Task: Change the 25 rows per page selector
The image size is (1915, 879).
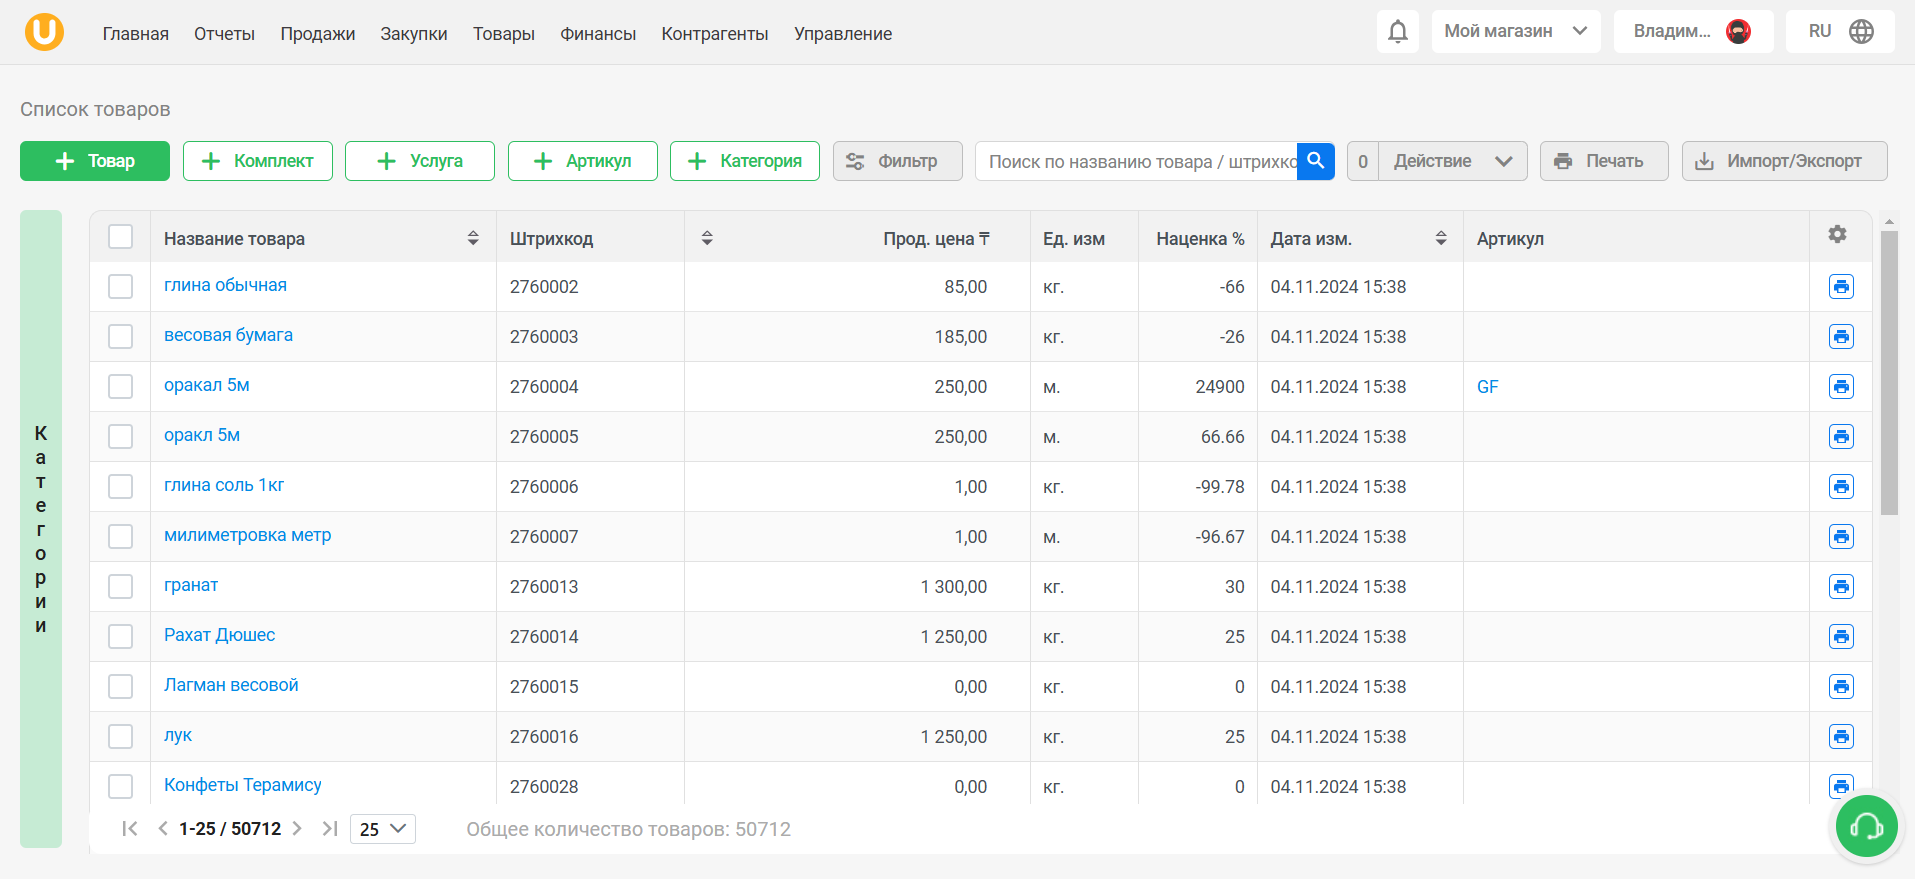Action: pos(383,829)
